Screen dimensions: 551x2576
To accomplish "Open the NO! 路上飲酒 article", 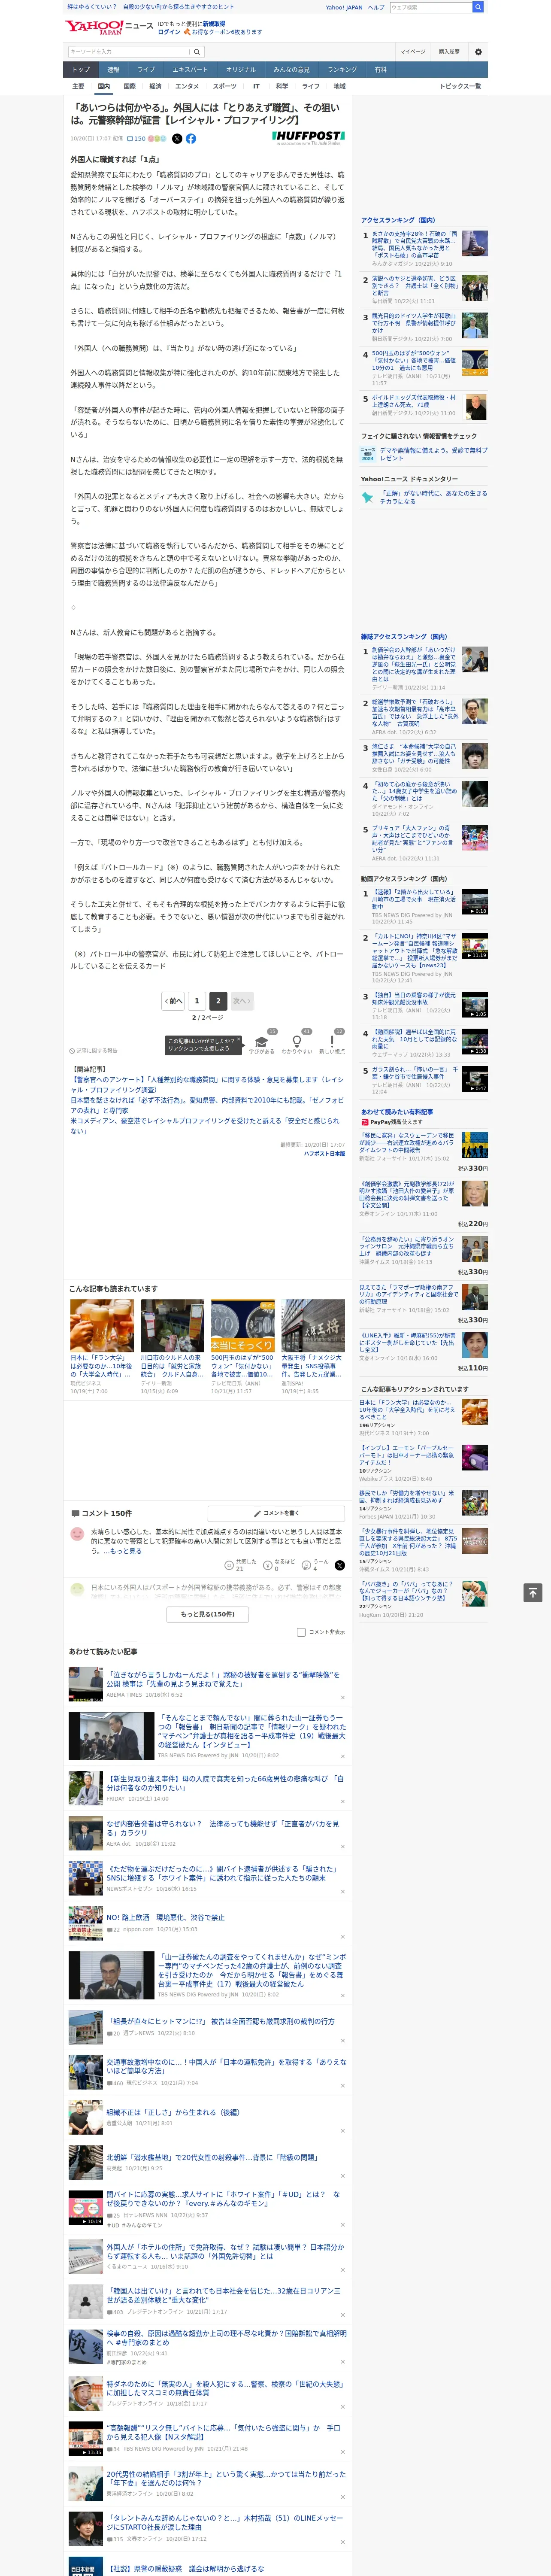I will click(165, 1918).
